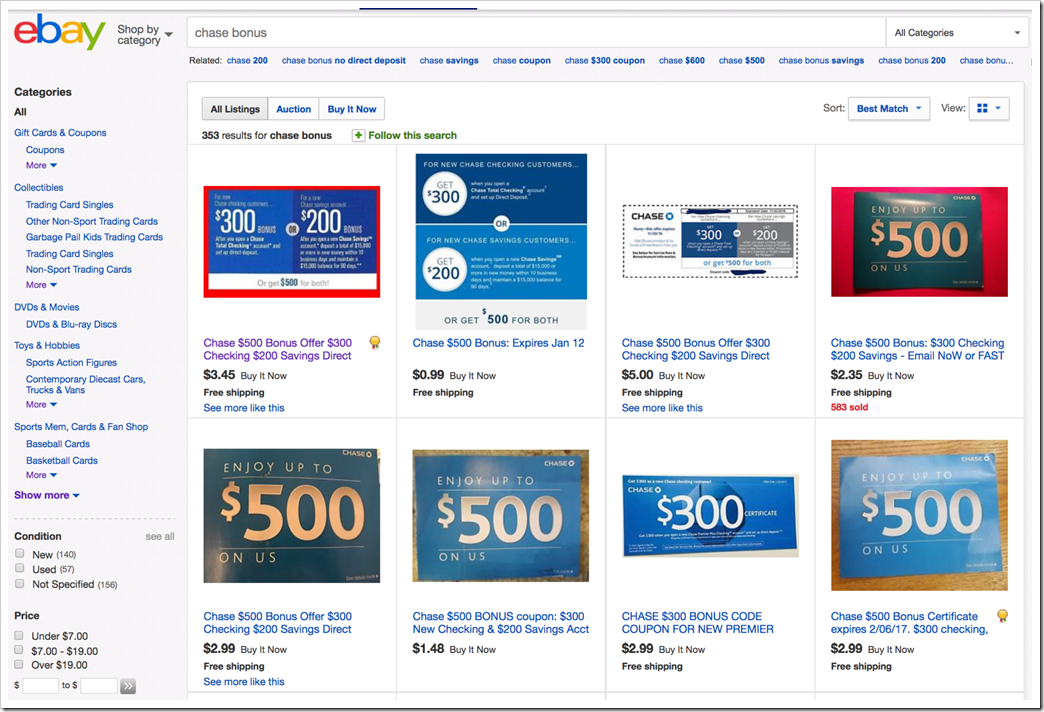Viewport: 1044px width, 712px height.
Task: Open Chase $500 Bonus Certificate listing title
Action: click(x=910, y=623)
